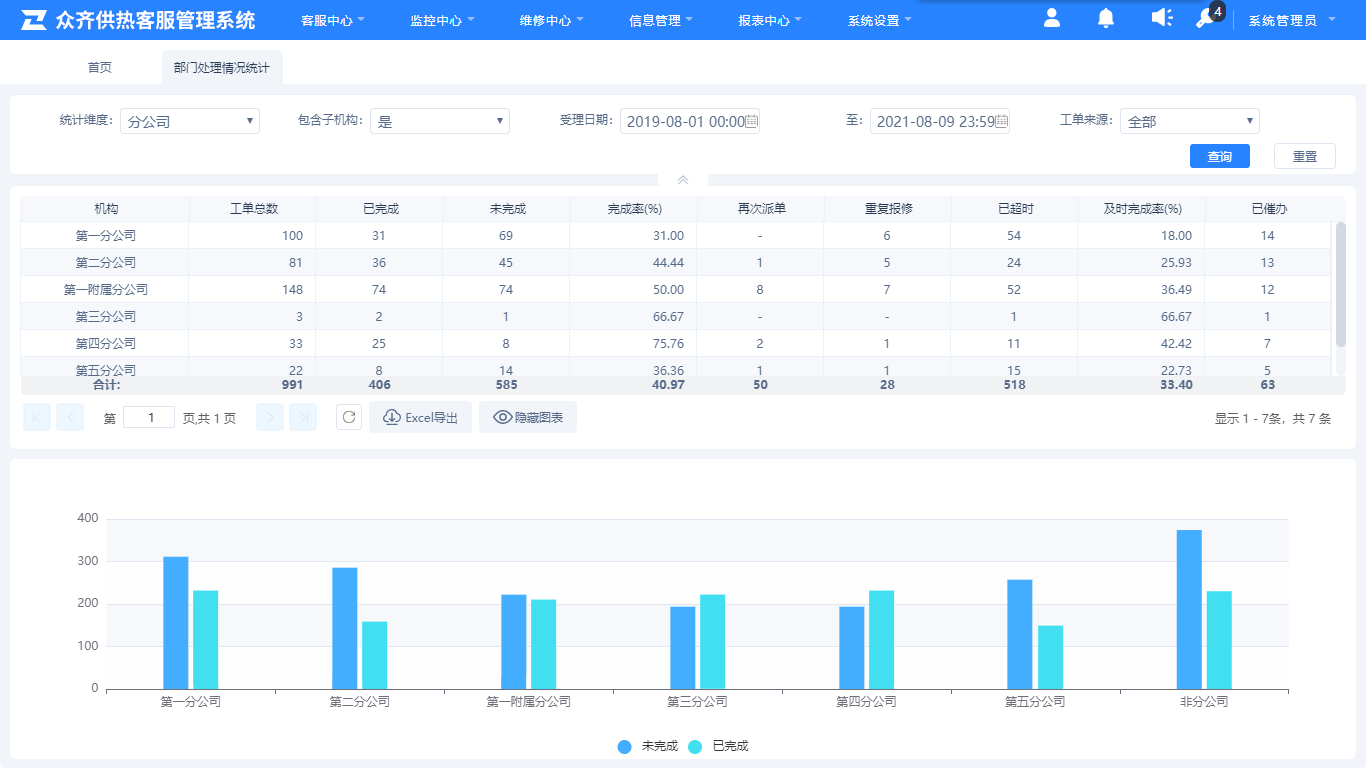Open 信息管理 menu
The image size is (1366, 768).
[661, 20]
